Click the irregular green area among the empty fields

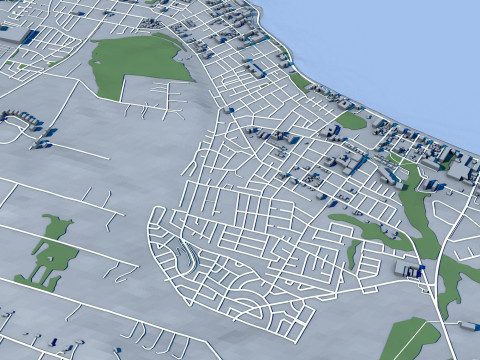(x=47, y=253)
